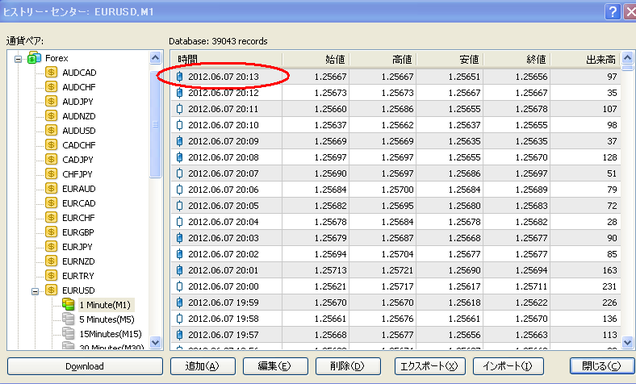Sort by 時間 column header

[x=226, y=60]
